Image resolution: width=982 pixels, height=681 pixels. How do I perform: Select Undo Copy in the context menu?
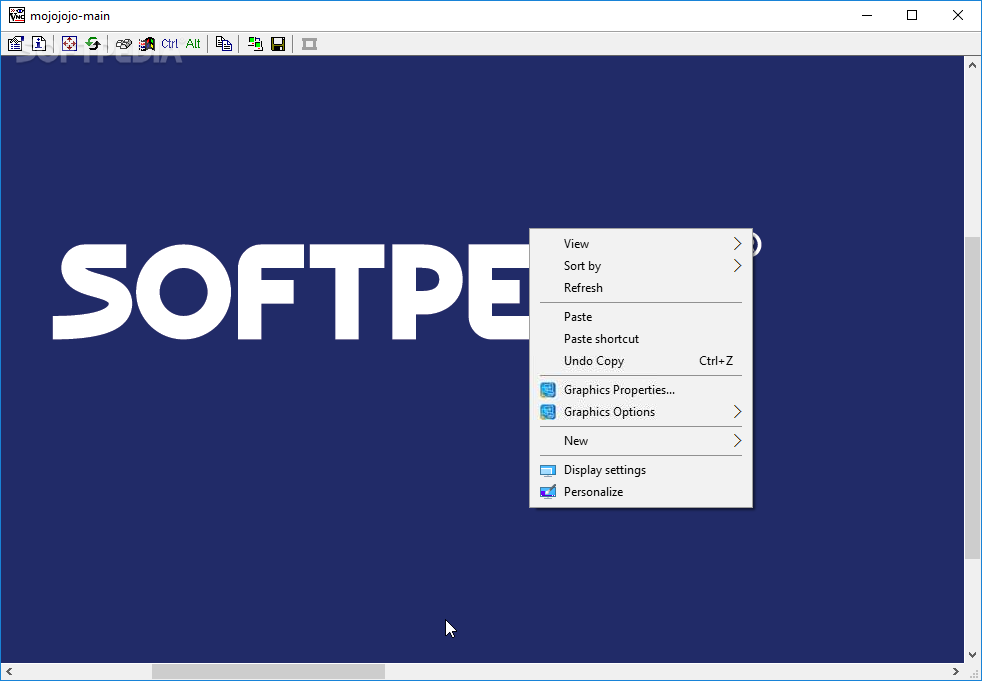tap(641, 361)
